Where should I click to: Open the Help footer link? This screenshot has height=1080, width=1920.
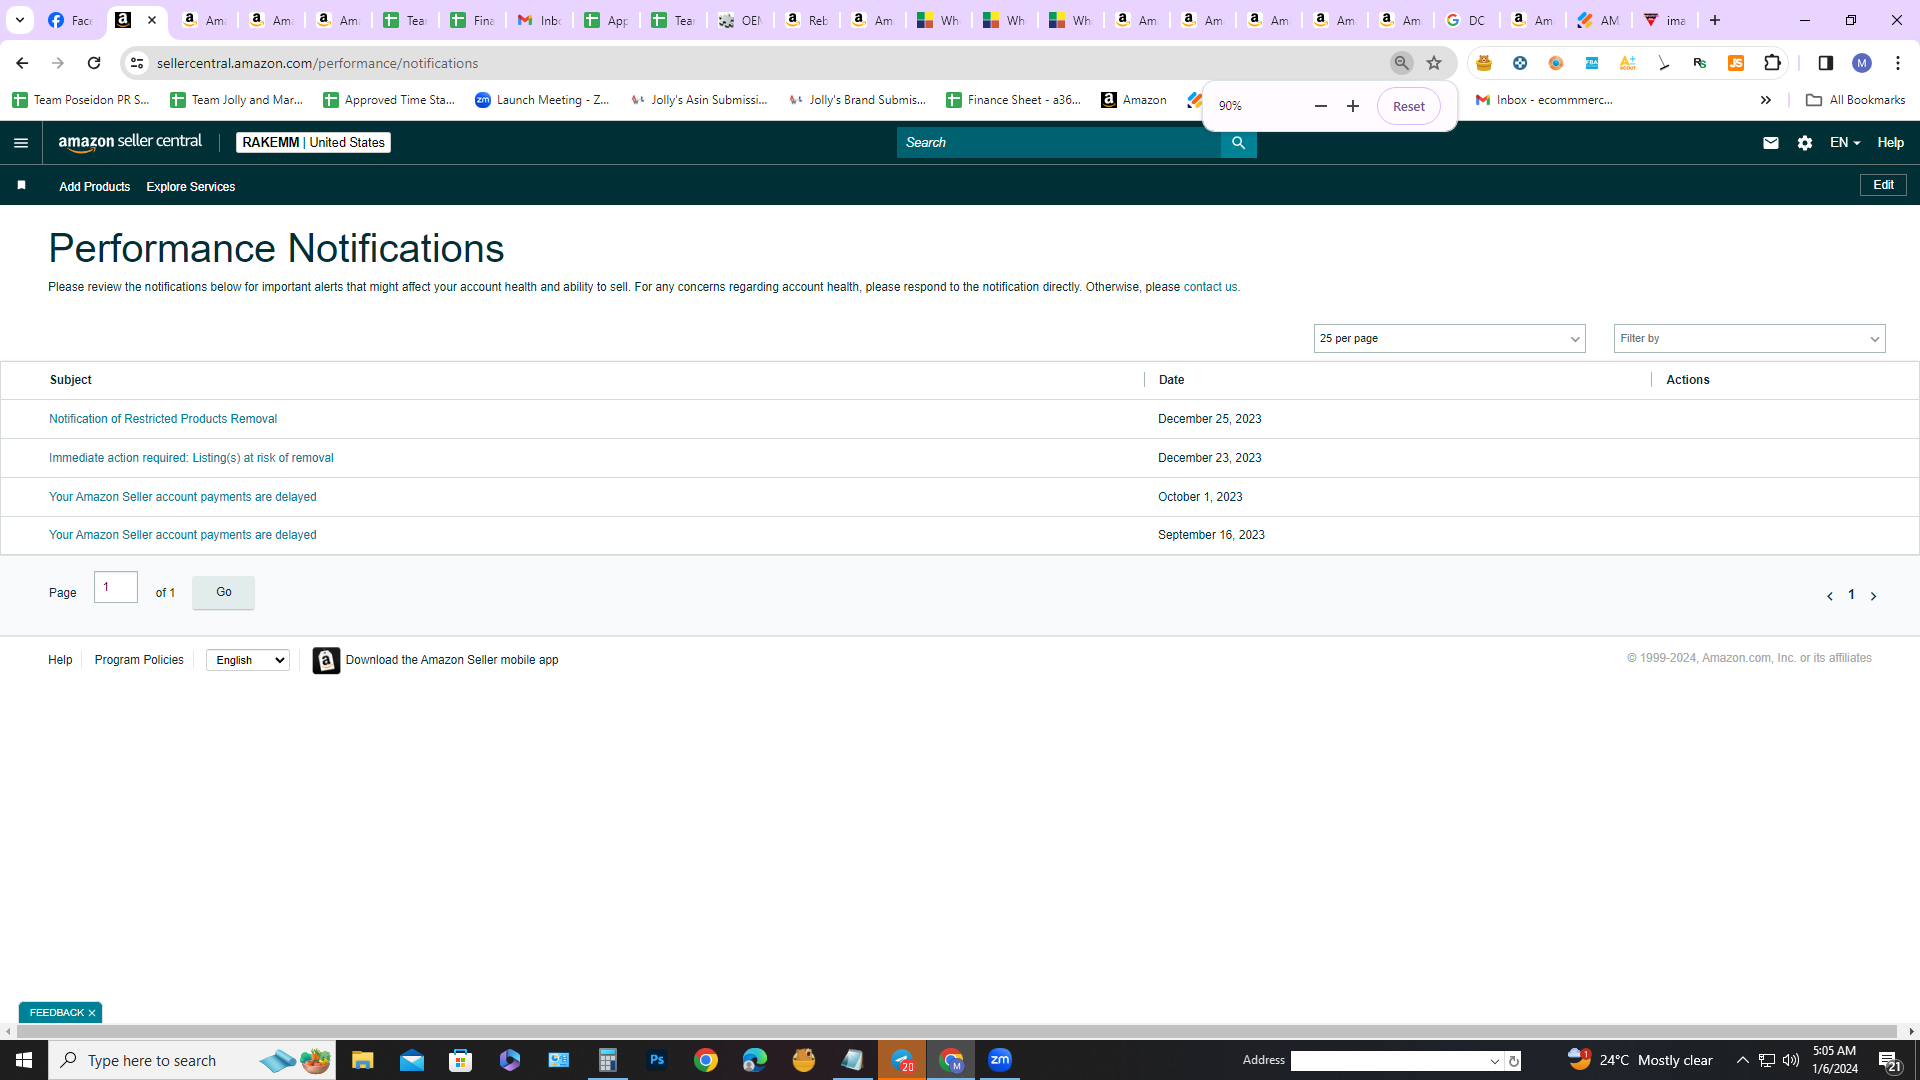60,660
